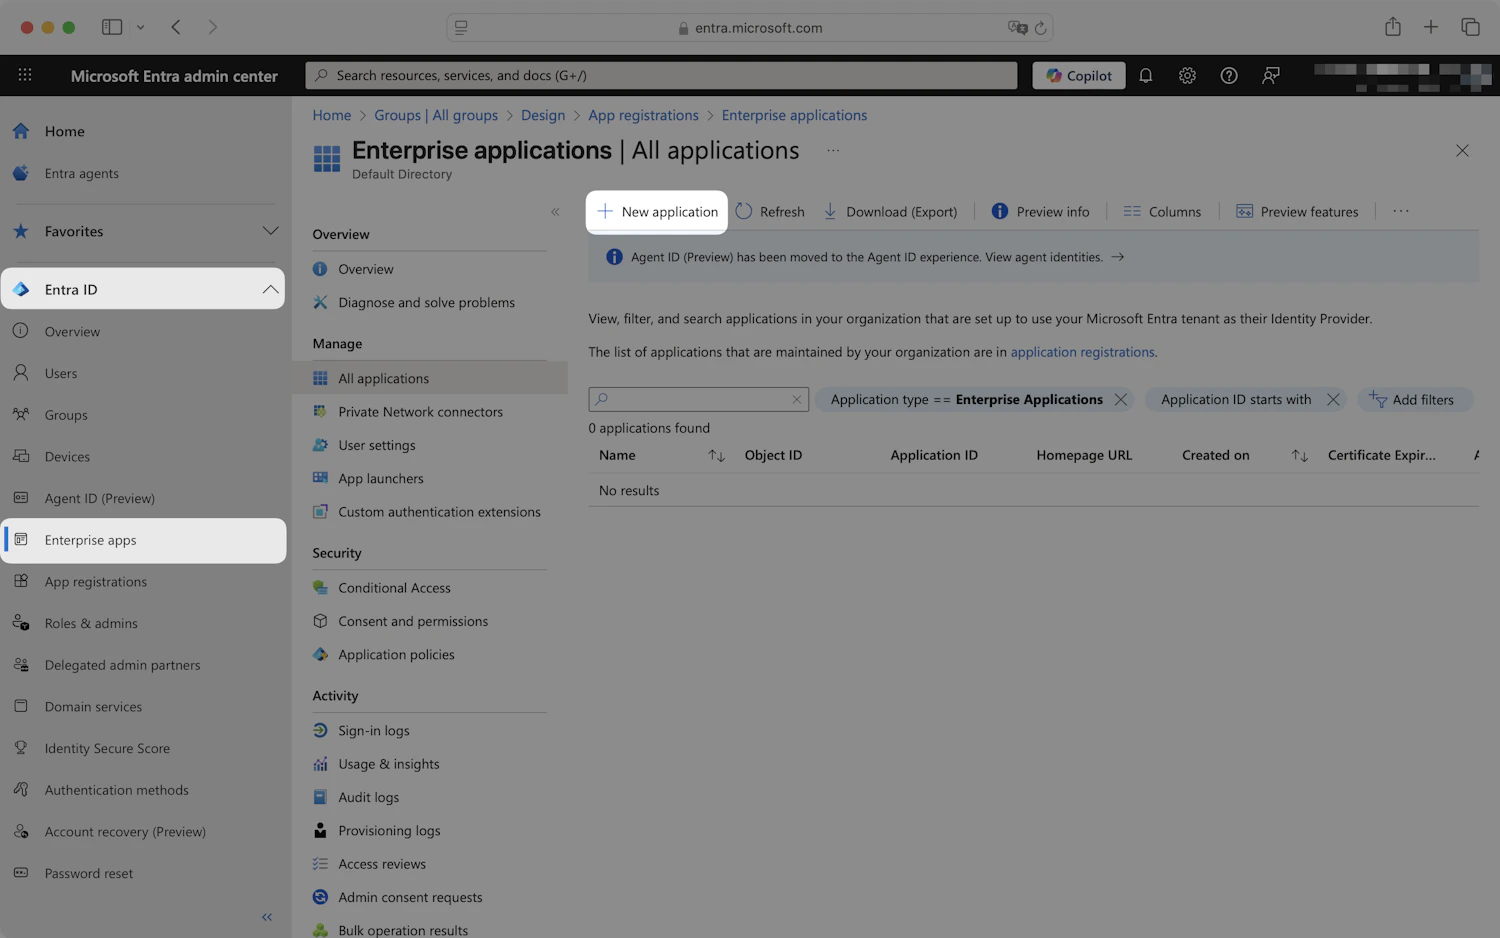Screen dimensions: 1500x938
Task: Launch Copilot from the header
Action: [1079, 75]
